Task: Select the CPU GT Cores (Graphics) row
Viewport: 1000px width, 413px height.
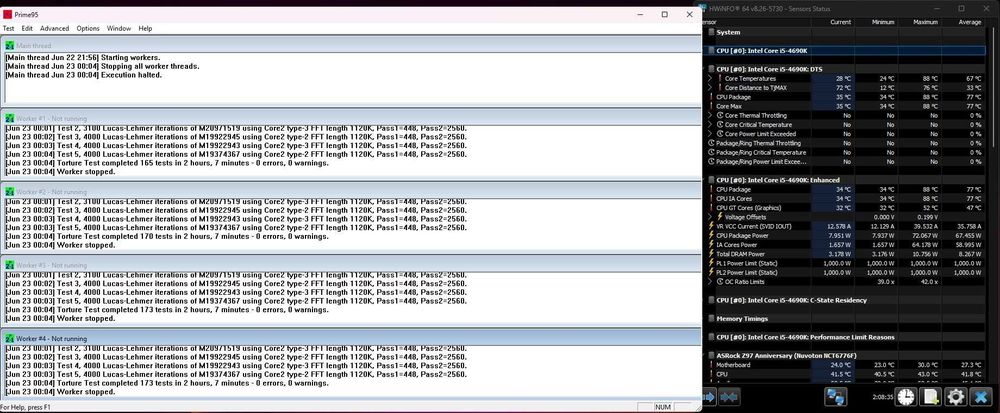Action: click(x=844, y=208)
